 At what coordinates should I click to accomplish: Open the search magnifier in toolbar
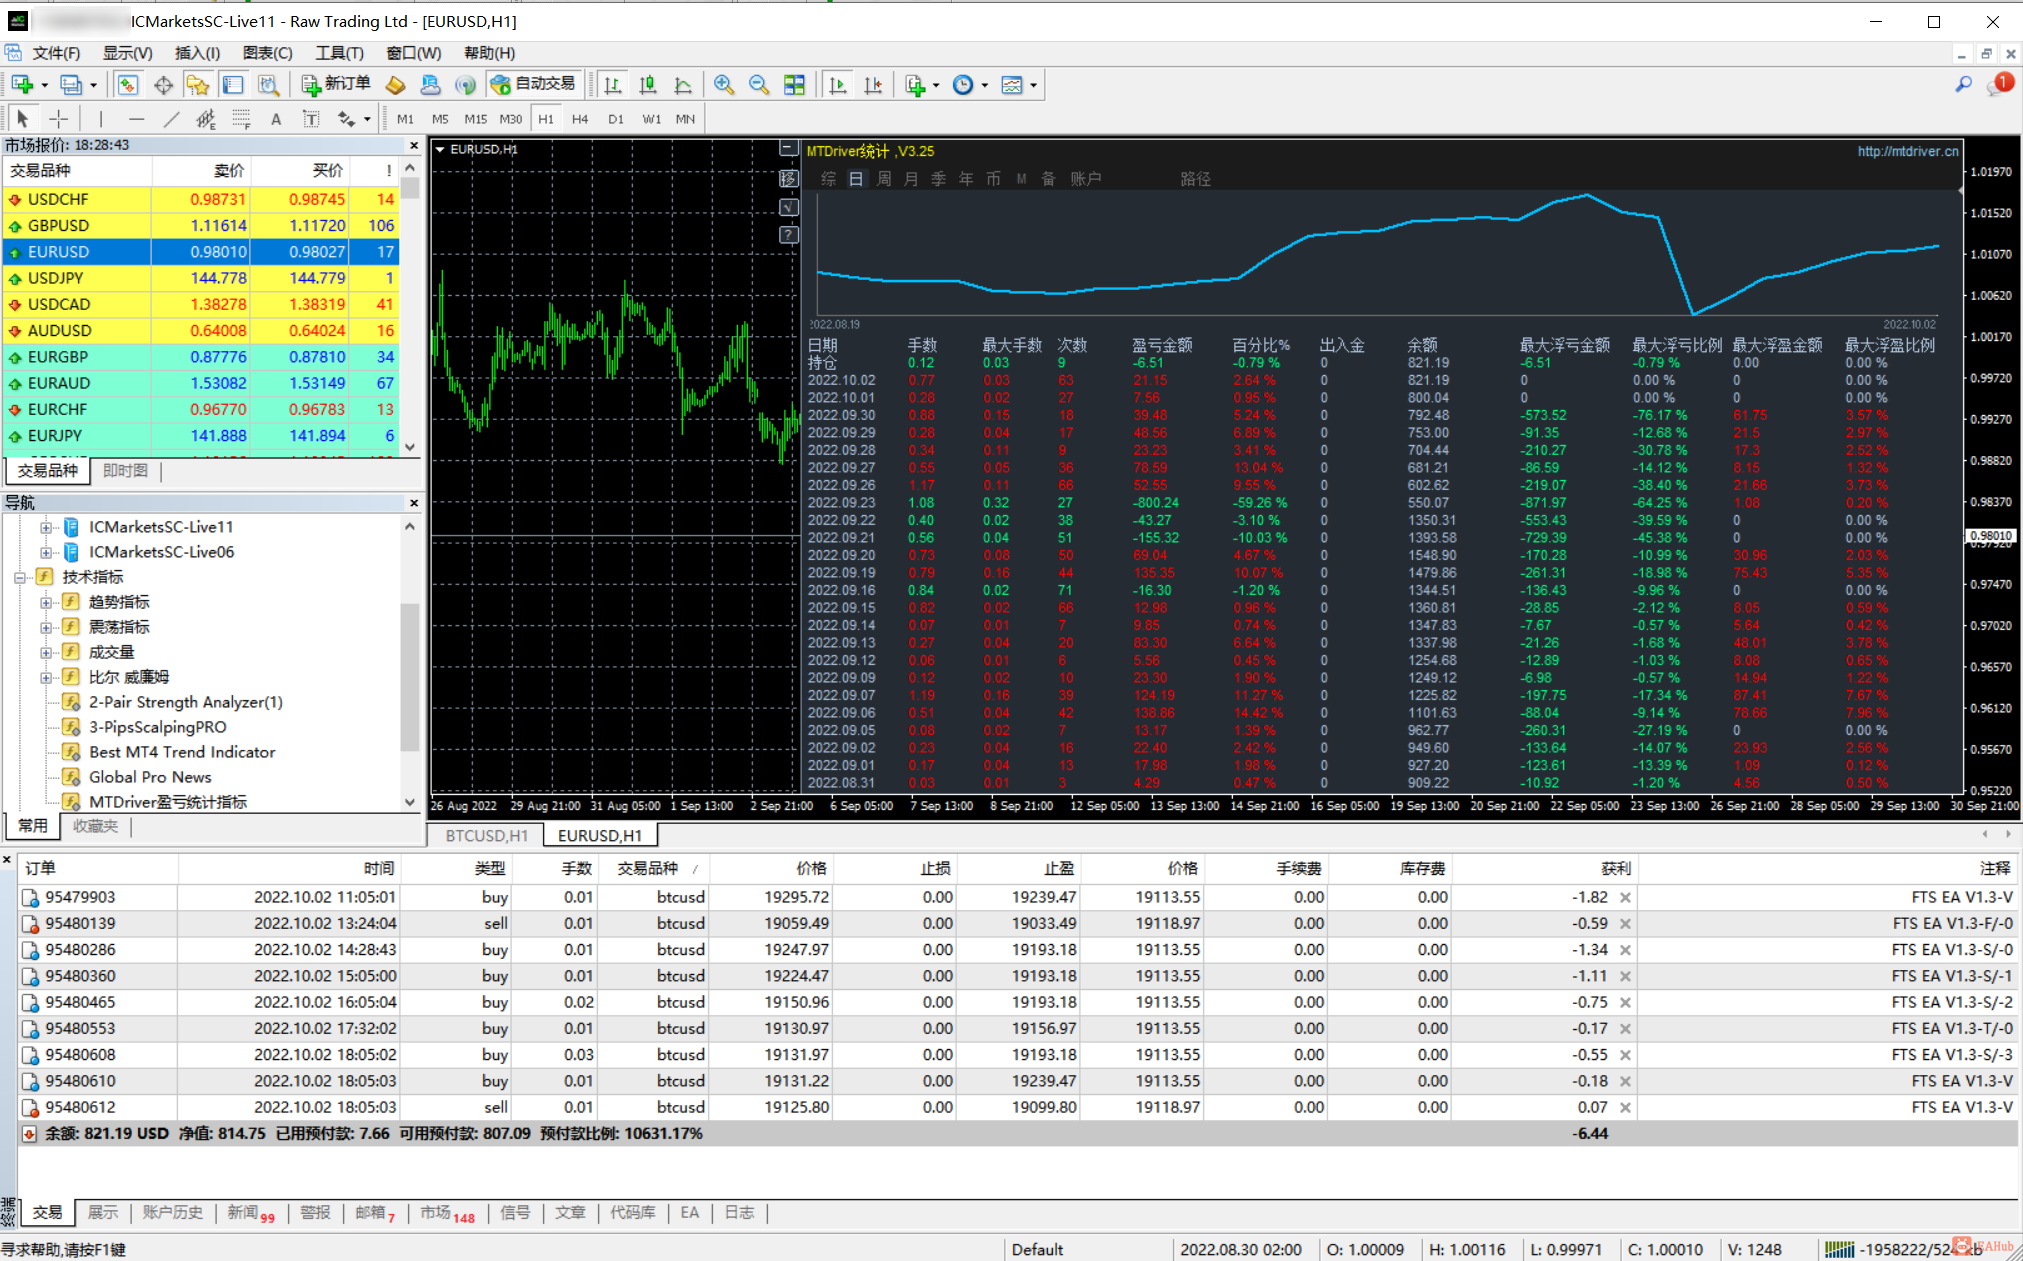[x=1963, y=85]
